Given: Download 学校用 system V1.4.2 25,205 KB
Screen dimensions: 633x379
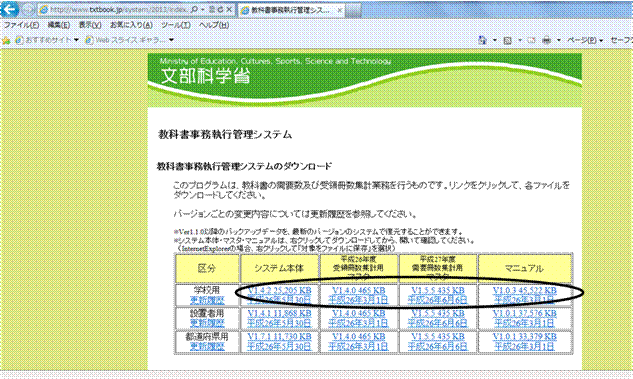Looking at the screenshot, I should tap(279, 291).
